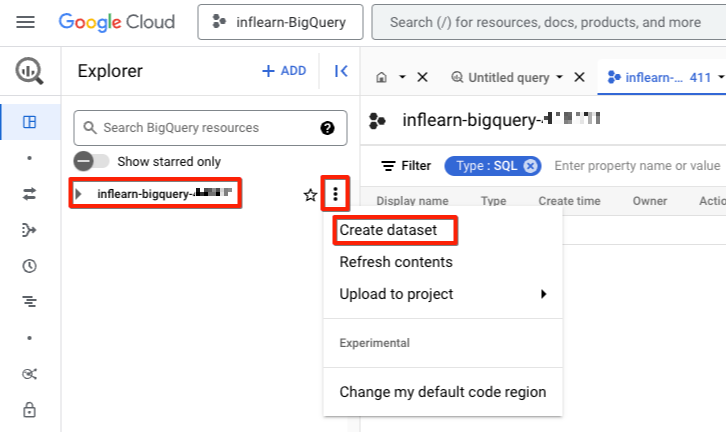Open the lock icon in sidebar
Viewport: 726px width, 432px height.
[x=30, y=410]
